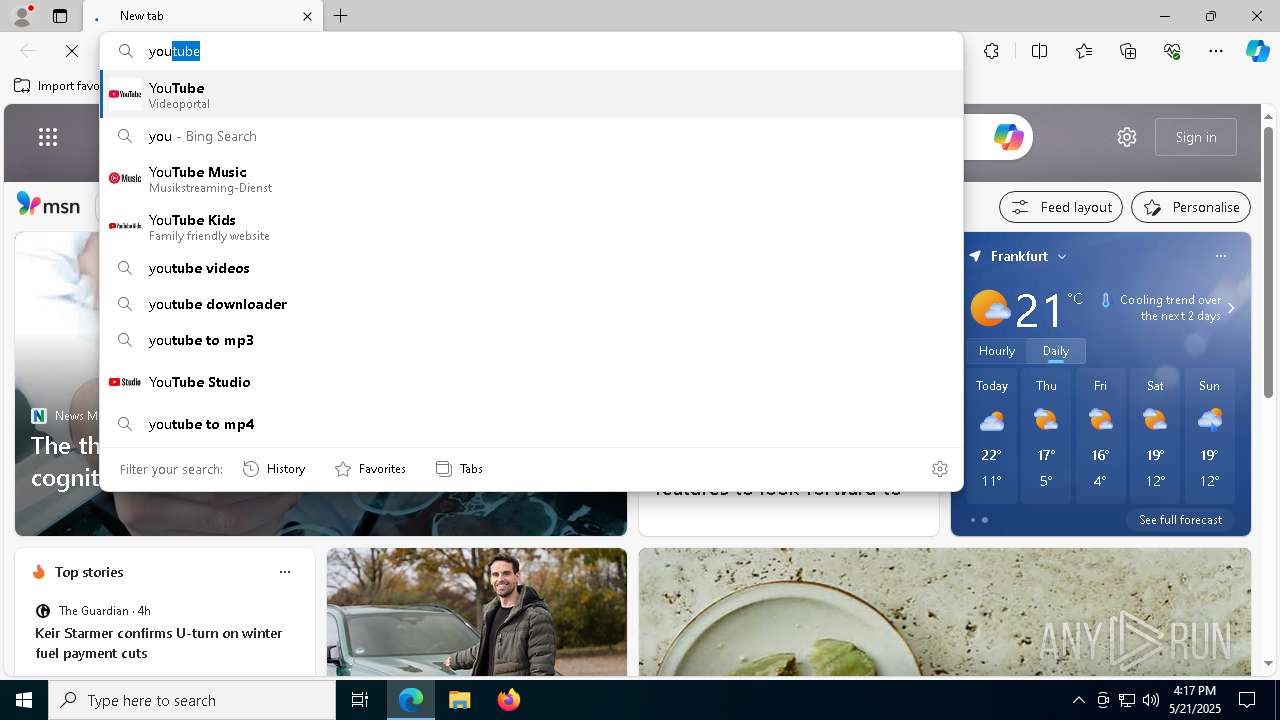This screenshot has width=1280, height=720.
Task: Open Collections icon in toolbar
Action: pos(1128,51)
